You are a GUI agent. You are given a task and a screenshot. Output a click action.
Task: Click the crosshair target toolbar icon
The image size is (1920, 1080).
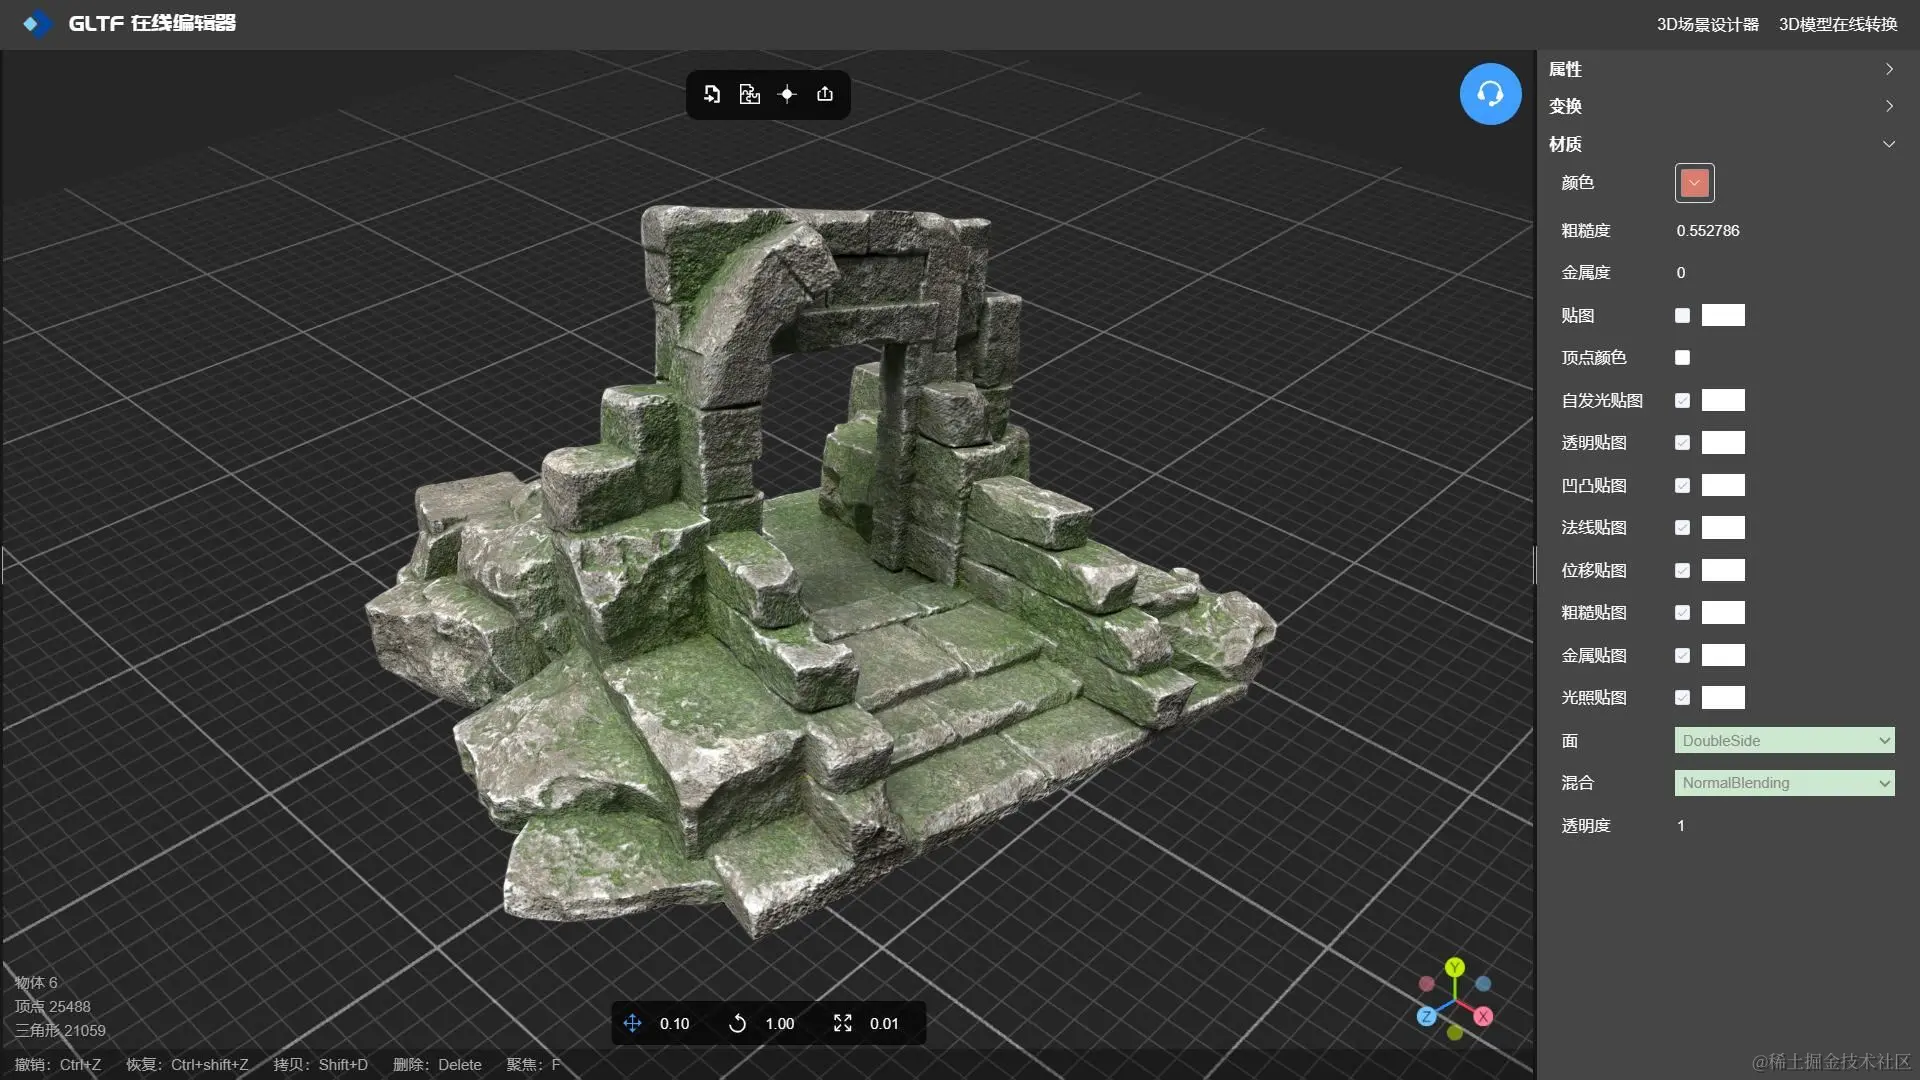click(x=787, y=94)
